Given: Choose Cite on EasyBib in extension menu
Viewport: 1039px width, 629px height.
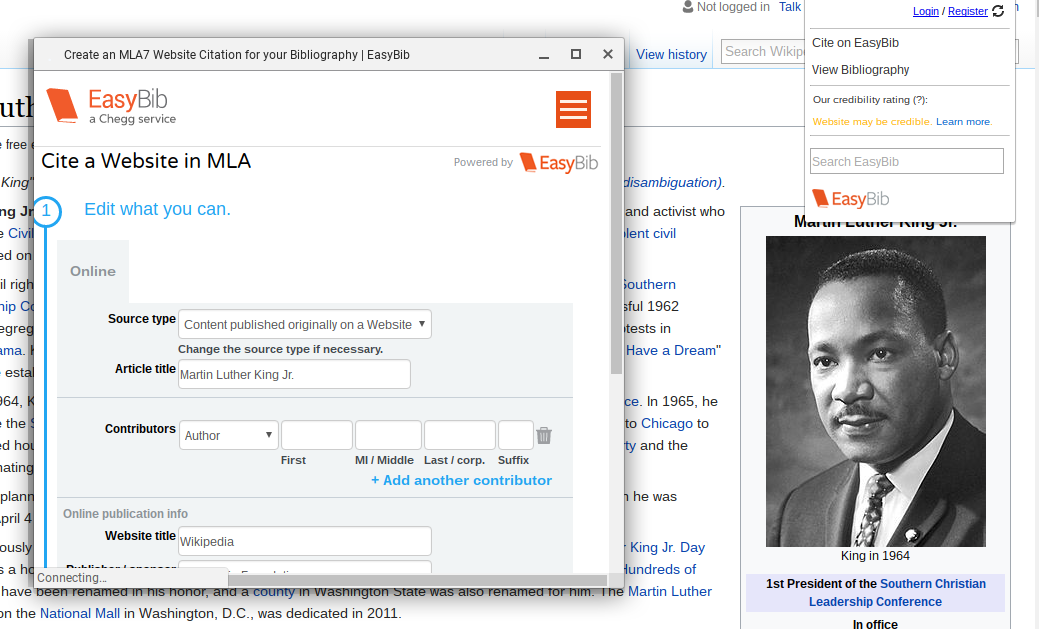Looking at the screenshot, I should pos(855,42).
